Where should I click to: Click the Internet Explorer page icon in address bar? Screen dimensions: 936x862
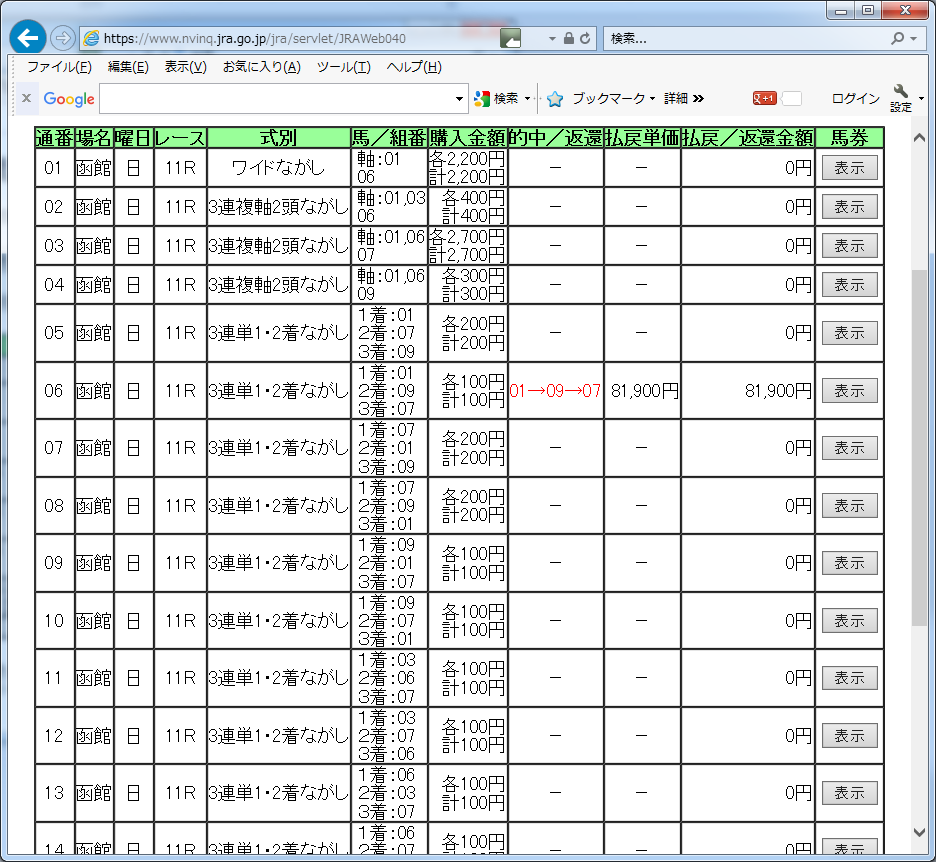91,38
